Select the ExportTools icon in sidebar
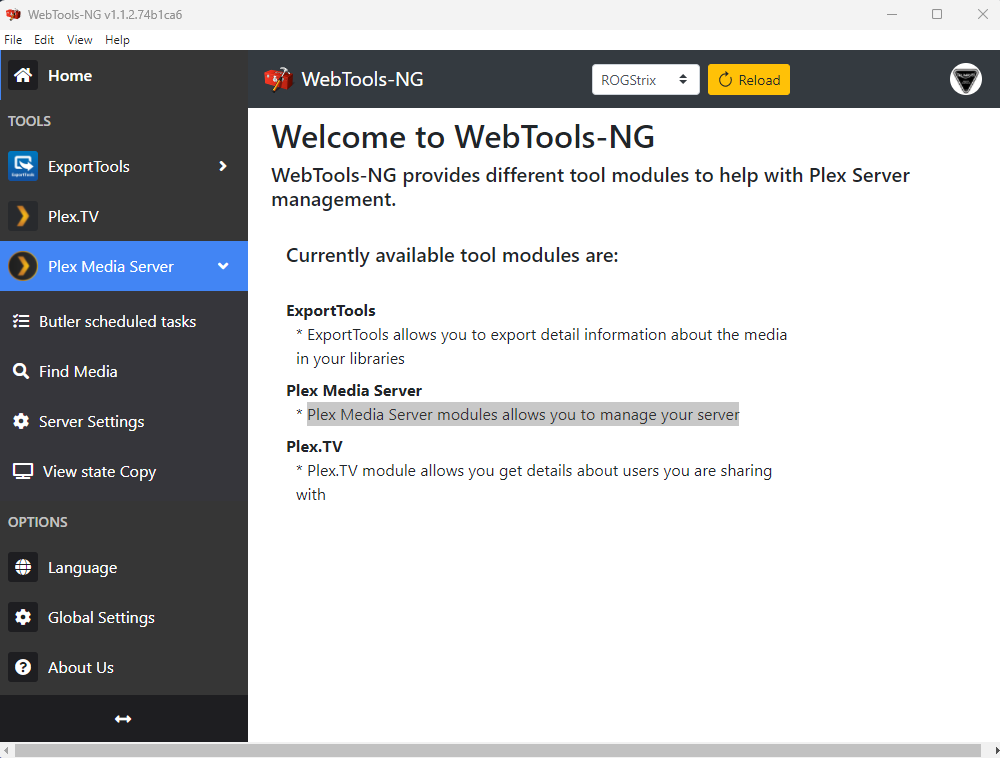1000x758 pixels. [22, 166]
